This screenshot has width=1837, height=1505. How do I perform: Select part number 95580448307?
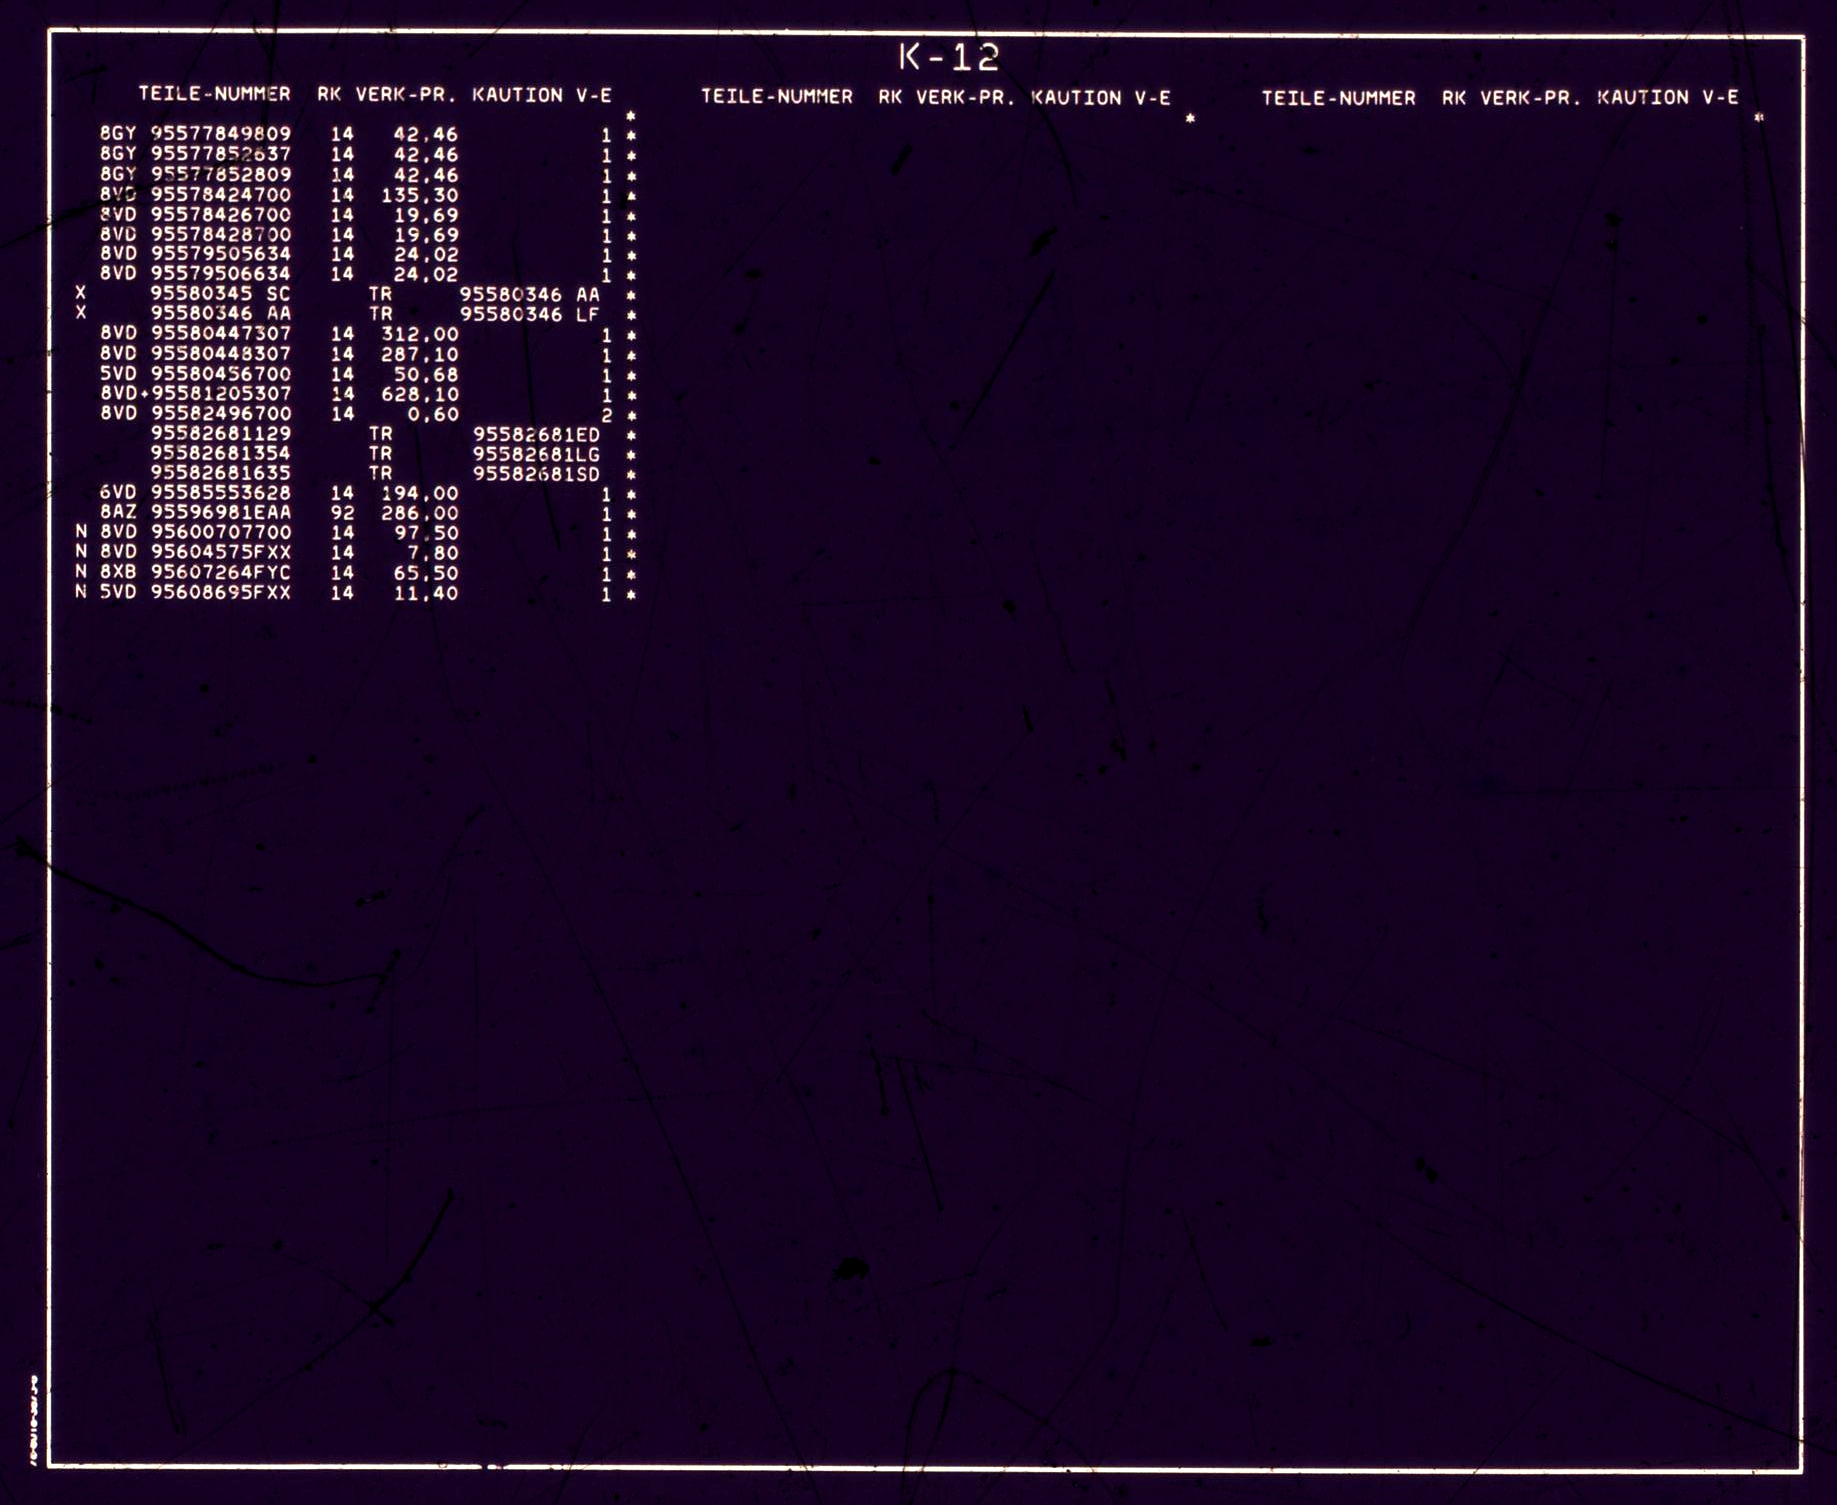pos(221,354)
